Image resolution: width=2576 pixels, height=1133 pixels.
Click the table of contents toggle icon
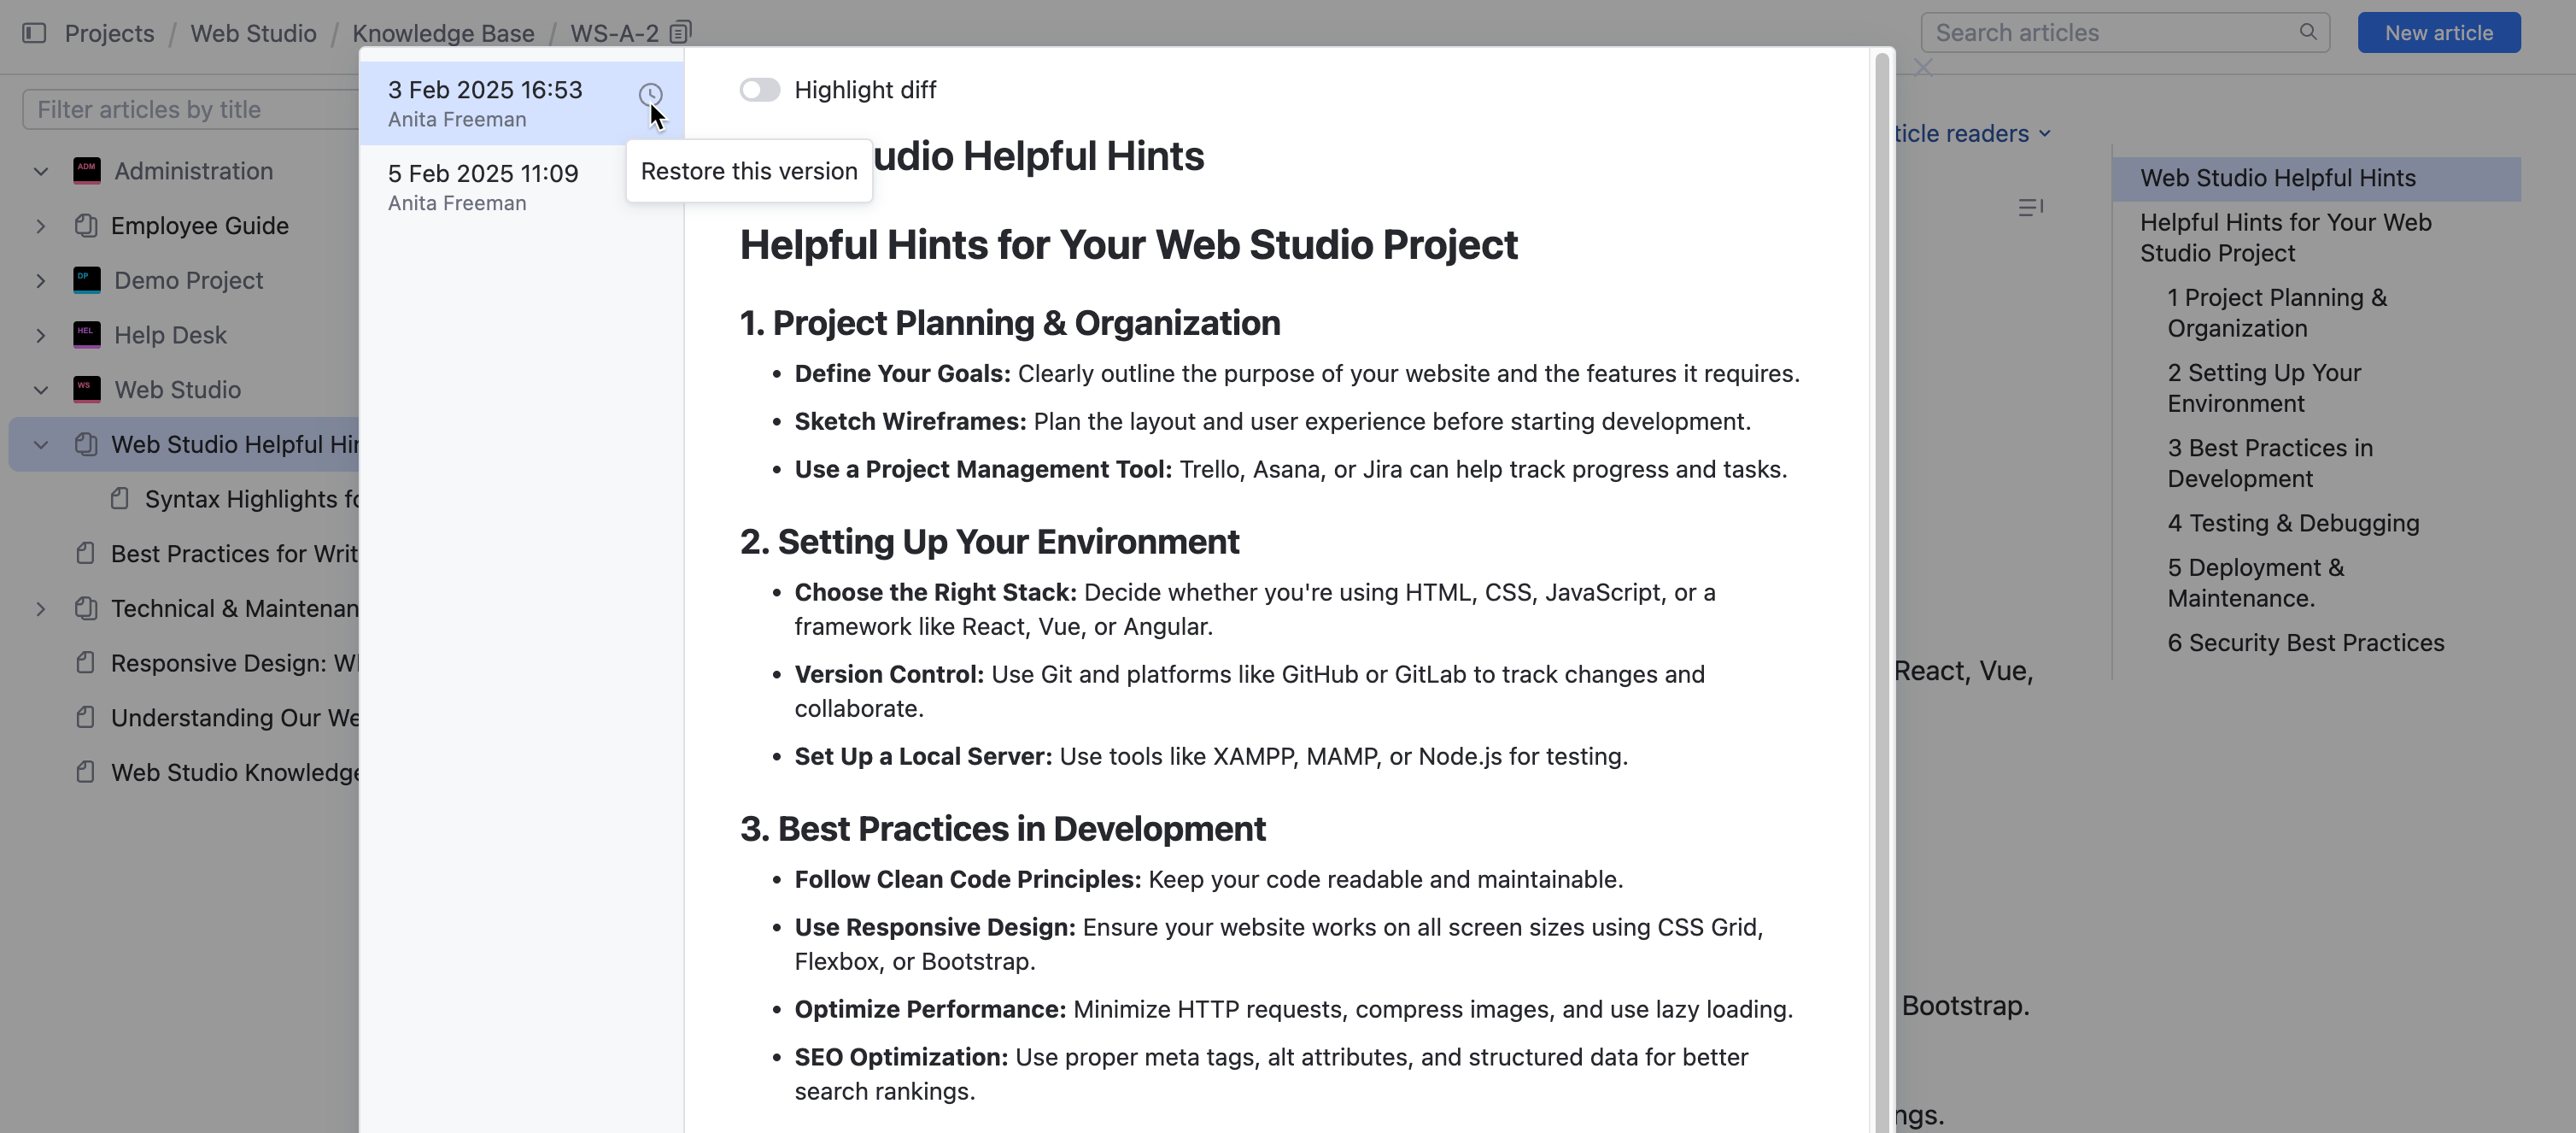click(2029, 207)
